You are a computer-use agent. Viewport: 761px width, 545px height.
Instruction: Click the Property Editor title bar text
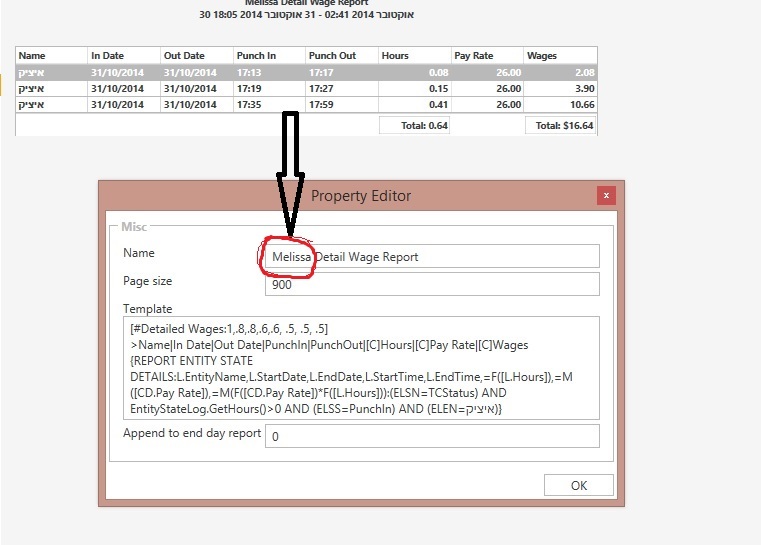click(x=361, y=196)
